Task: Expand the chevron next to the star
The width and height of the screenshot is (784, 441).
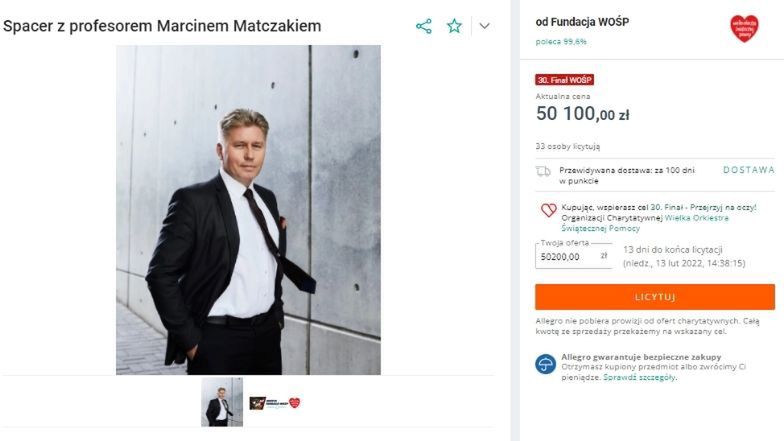Action: point(485,26)
